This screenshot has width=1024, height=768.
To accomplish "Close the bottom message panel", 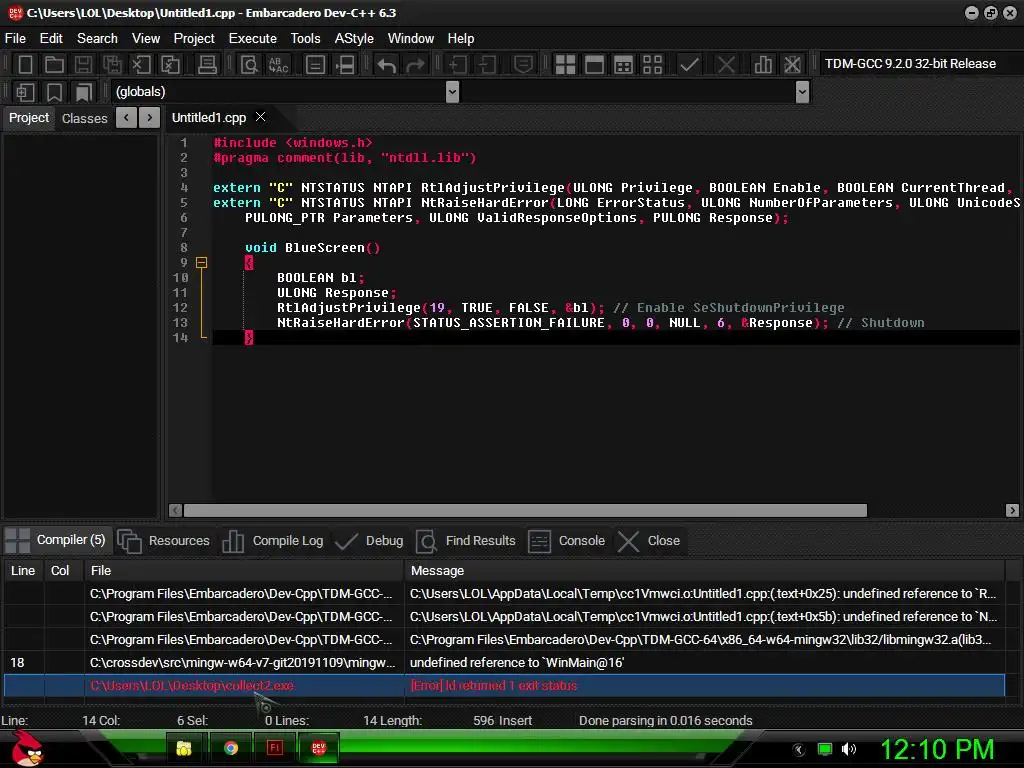I will pyautogui.click(x=650, y=541).
